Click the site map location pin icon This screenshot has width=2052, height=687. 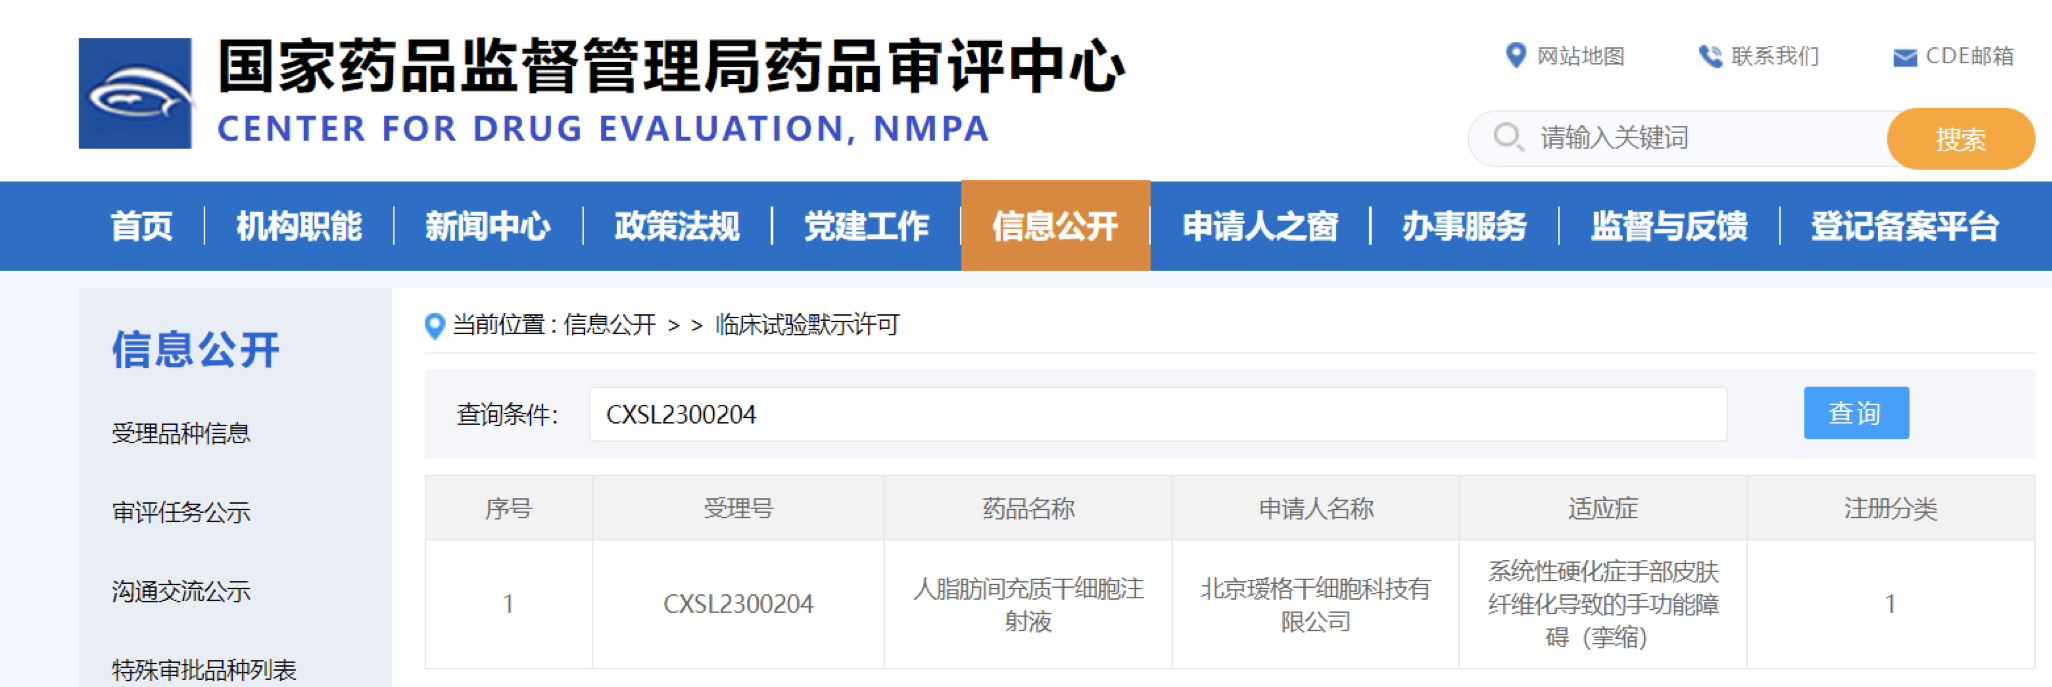pos(1516,55)
